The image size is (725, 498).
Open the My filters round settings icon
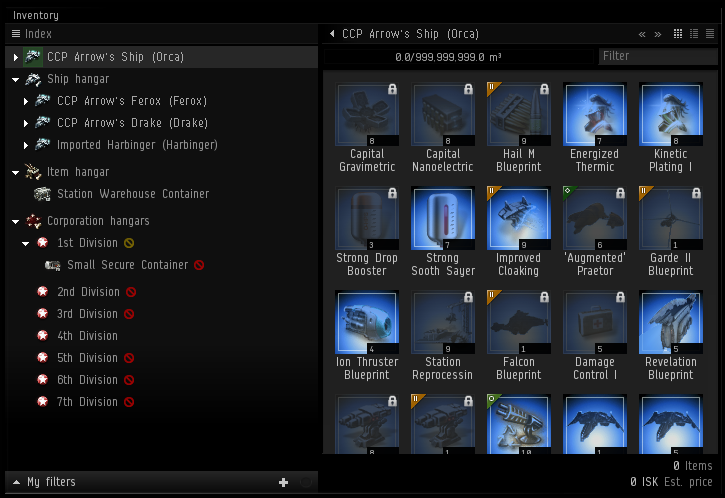click(x=306, y=482)
